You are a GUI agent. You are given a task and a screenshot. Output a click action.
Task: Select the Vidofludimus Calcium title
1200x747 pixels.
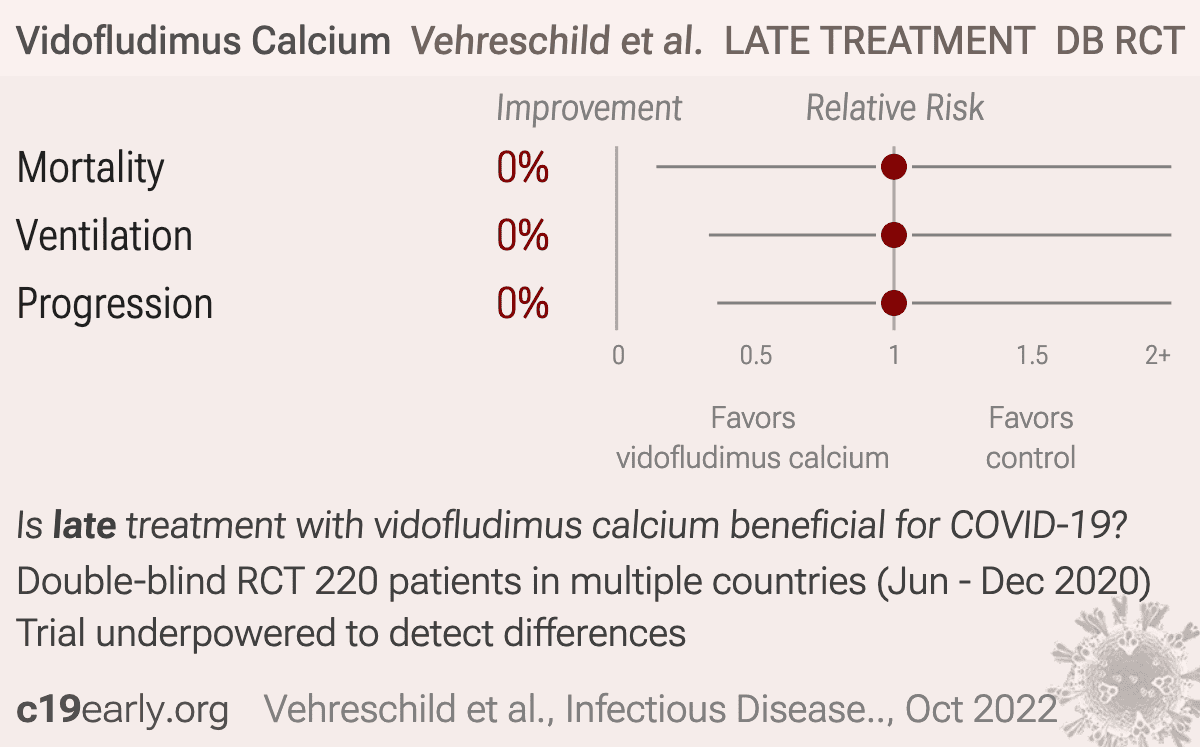tap(204, 41)
